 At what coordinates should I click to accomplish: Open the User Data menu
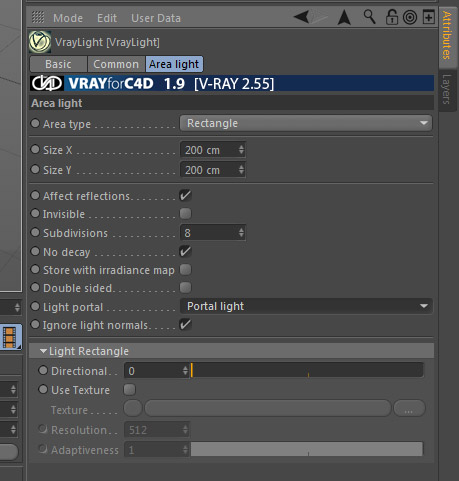click(156, 18)
